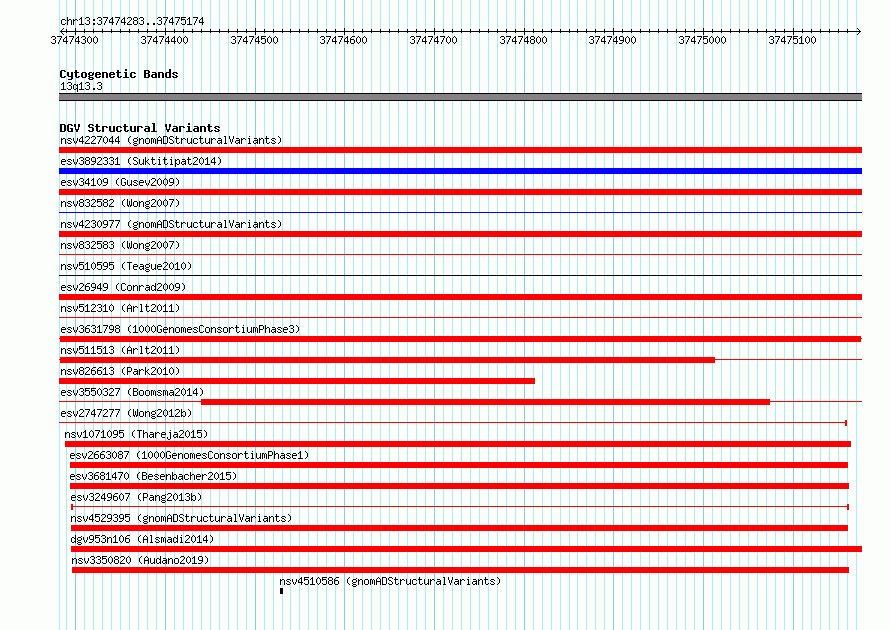Click the black nsv510595 Teague2010 line
This screenshot has height=630, width=890.
[460, 276]
